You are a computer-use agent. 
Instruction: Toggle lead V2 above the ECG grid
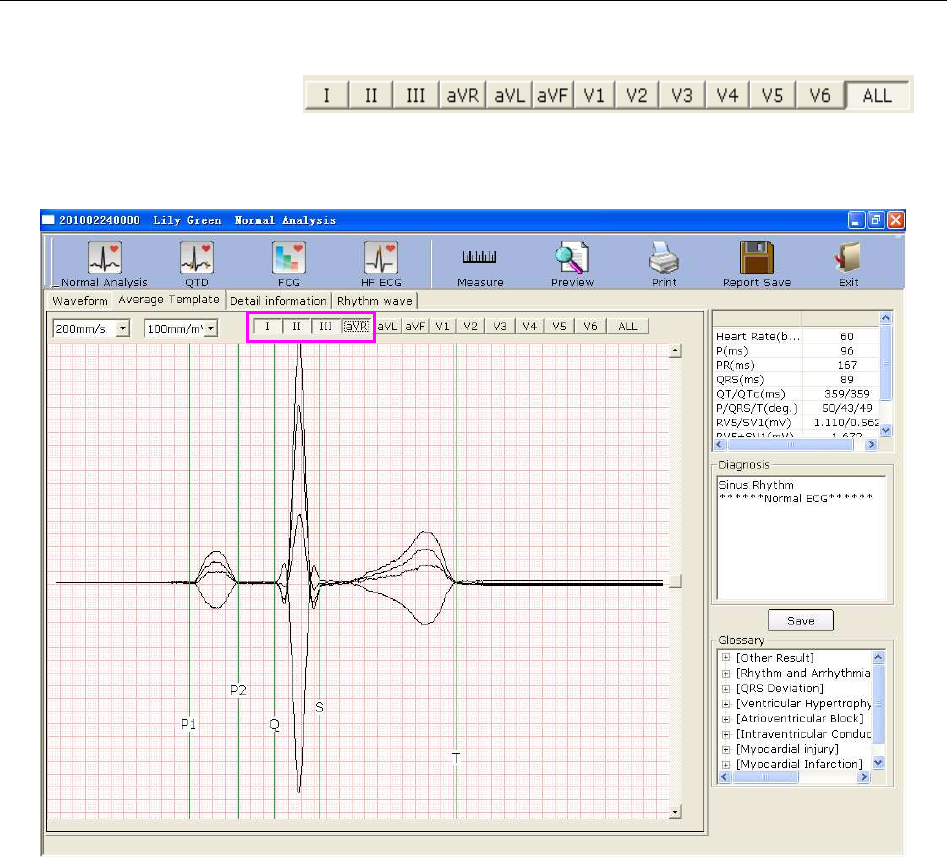point(470,326)
